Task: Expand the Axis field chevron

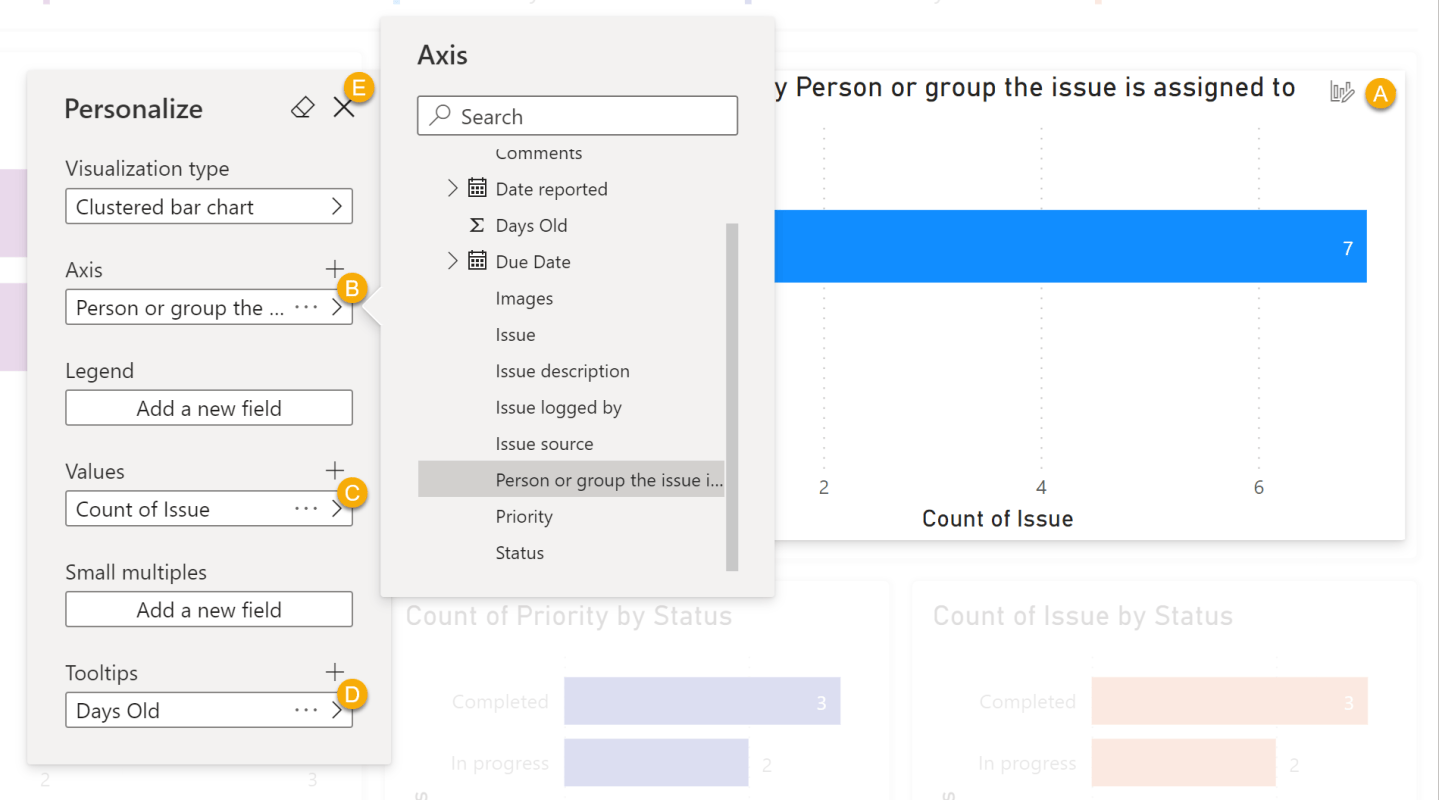Action: pos(337,308)
